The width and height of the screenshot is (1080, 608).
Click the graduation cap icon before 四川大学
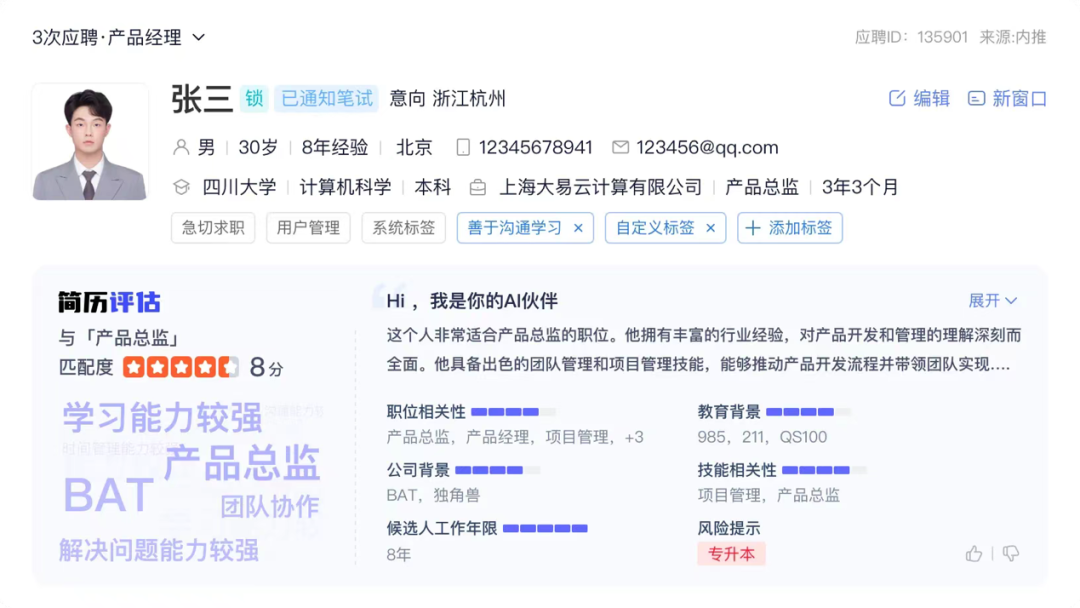point(181,186)
